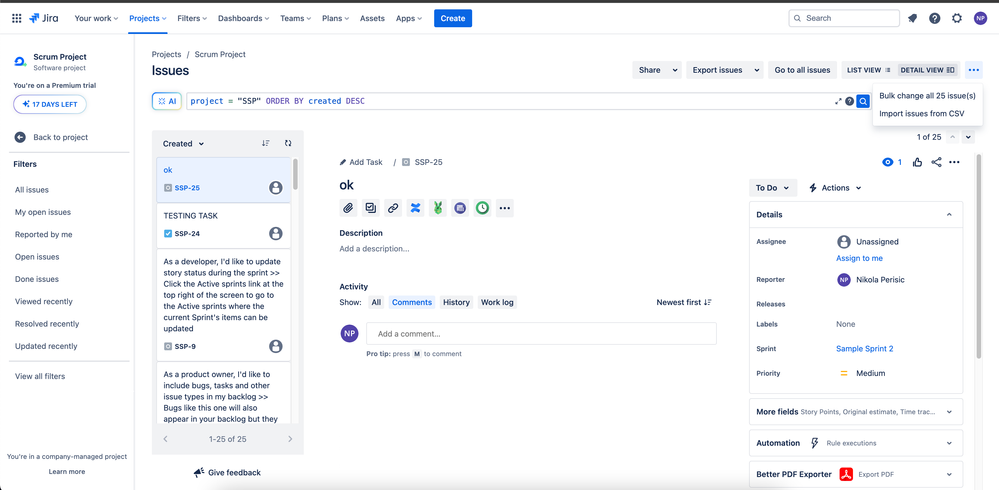
Task: Click Go to all issues button
Action: click(x=802, y=70)
